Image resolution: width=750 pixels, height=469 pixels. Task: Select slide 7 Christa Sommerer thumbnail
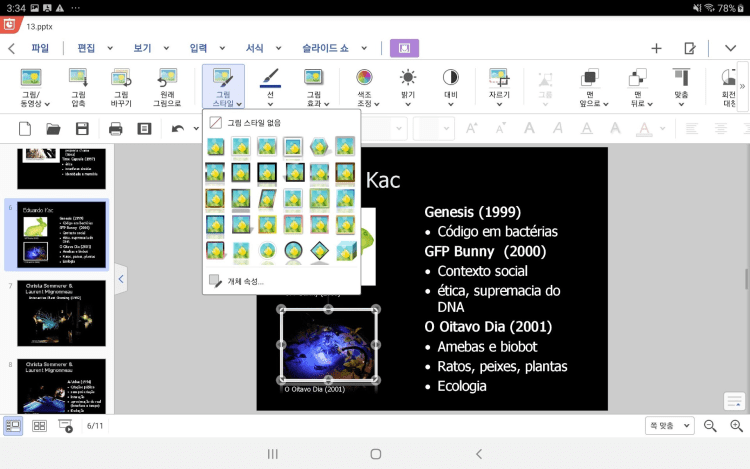[x=61, y=313]
